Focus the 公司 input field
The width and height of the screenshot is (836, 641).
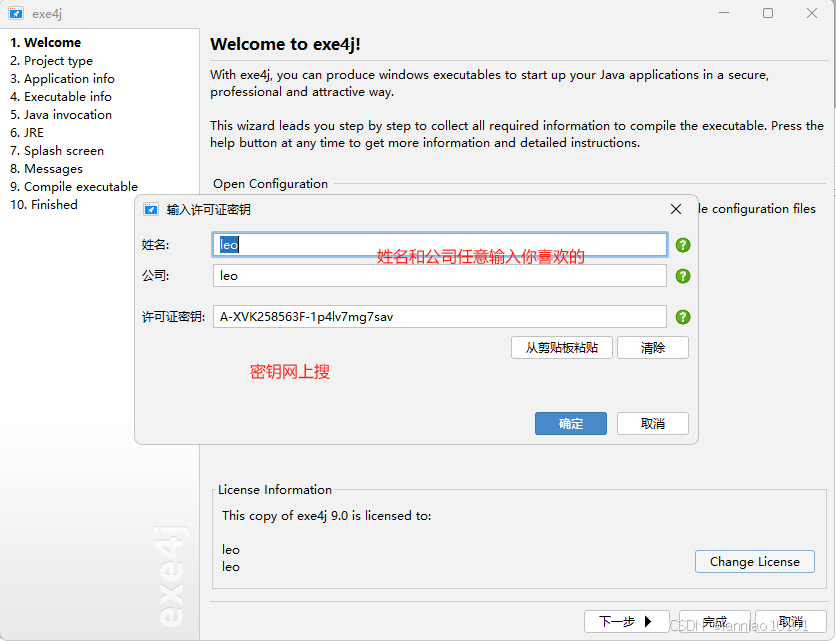440,276
